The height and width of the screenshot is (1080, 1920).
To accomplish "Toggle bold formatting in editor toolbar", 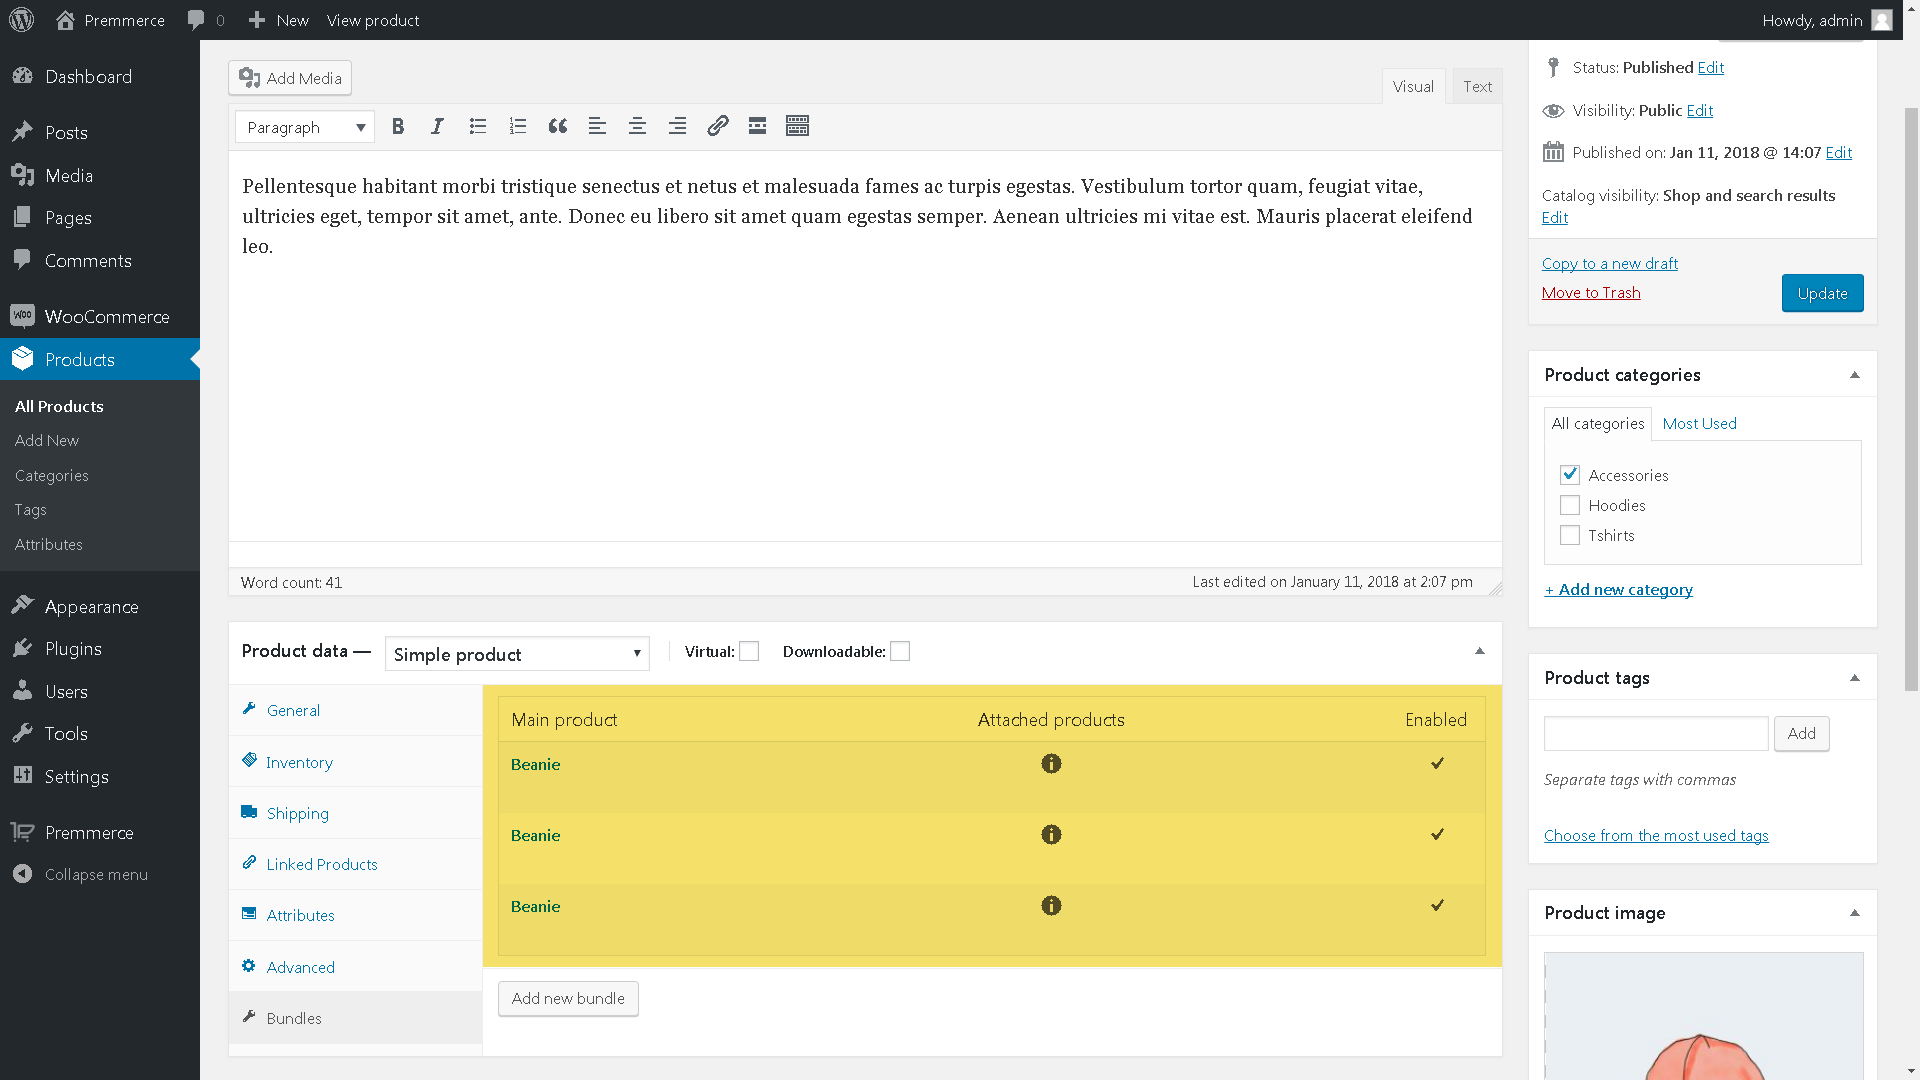I will 398,126.
